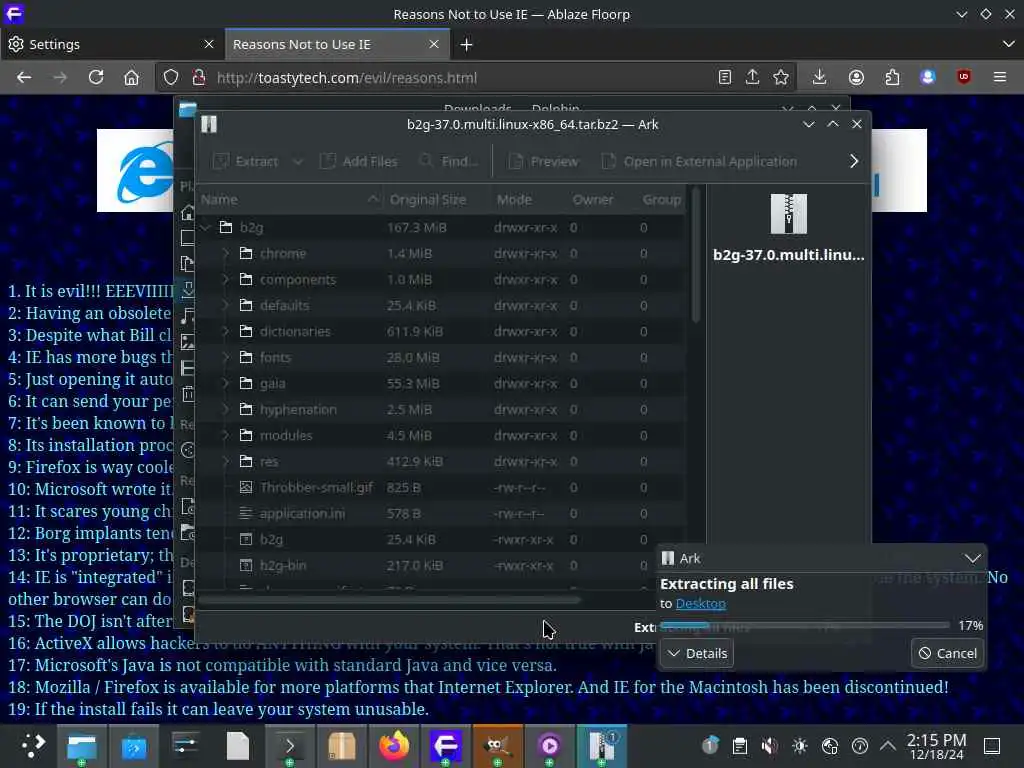Select the modules folder row

click(x=442, y=436)
